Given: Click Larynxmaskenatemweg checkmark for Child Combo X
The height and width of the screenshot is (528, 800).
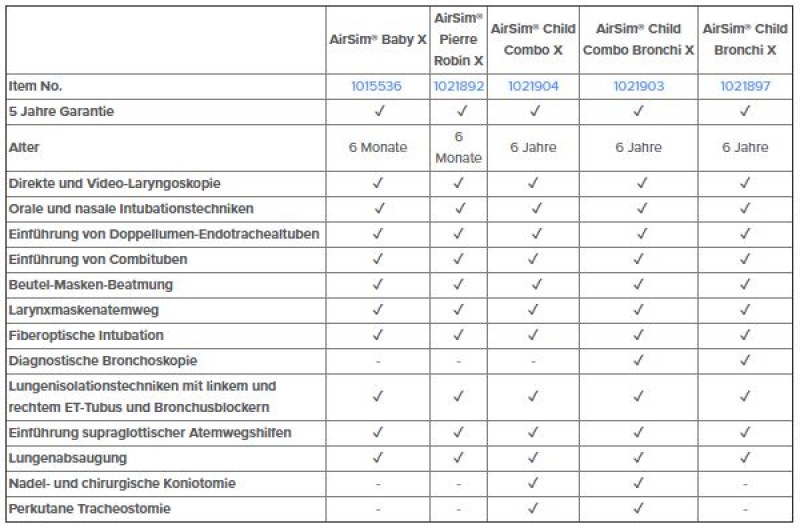Looking at the screenshot, I should [533, 310].
